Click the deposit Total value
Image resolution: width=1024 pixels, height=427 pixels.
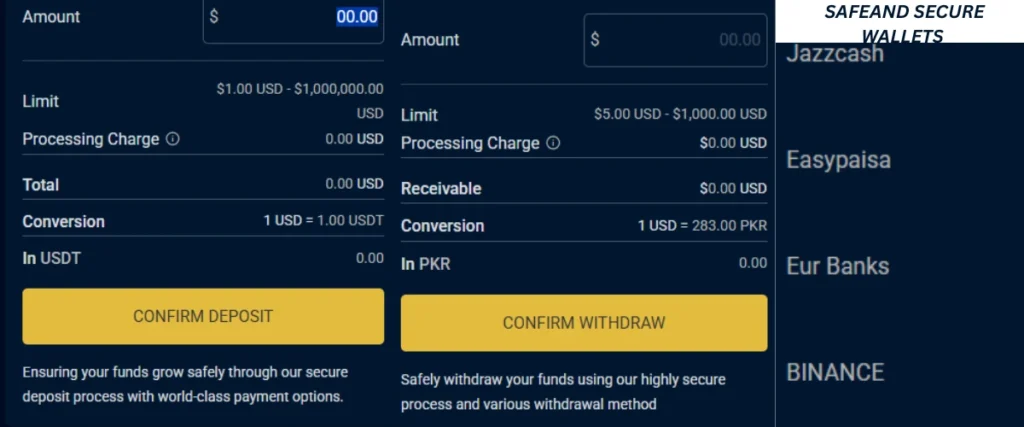pos(354,184)
